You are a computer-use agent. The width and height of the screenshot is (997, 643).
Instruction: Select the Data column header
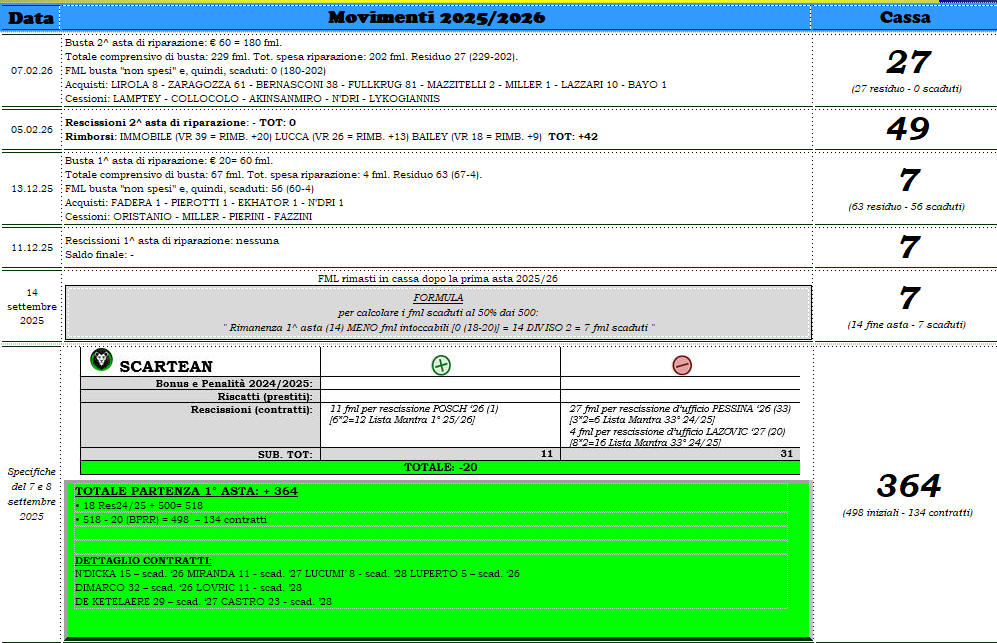pyautogui.click(x=31, y=18)
